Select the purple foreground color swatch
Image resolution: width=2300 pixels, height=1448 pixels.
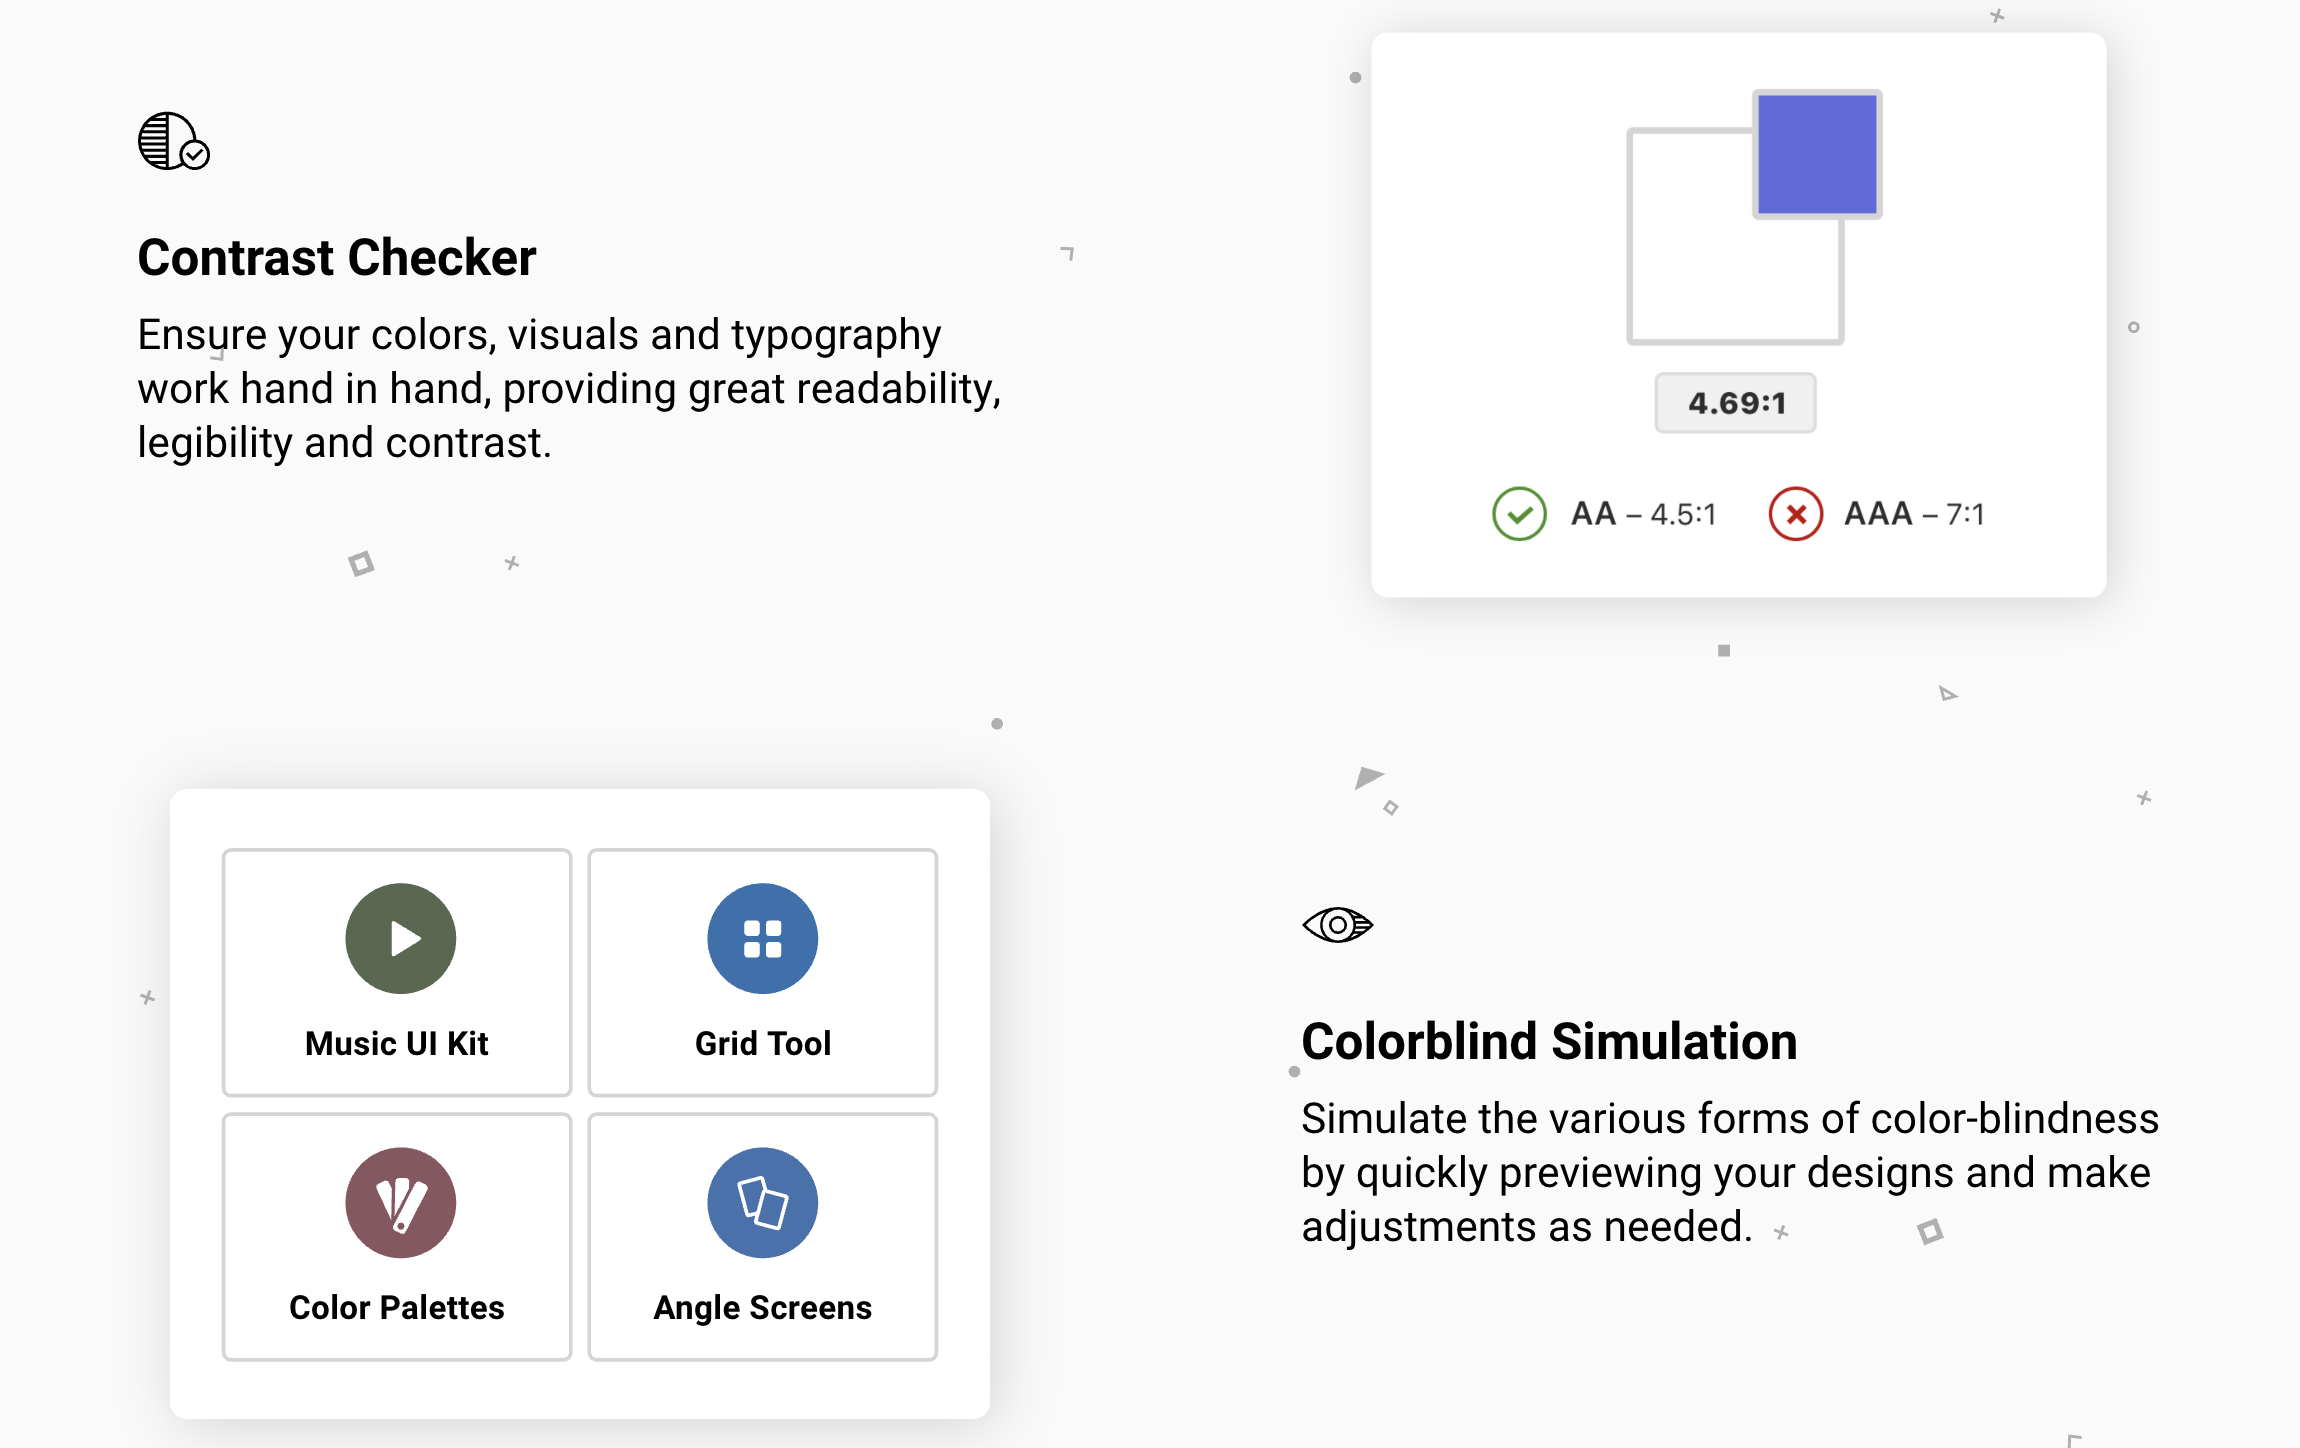(x=1816, y=154)
